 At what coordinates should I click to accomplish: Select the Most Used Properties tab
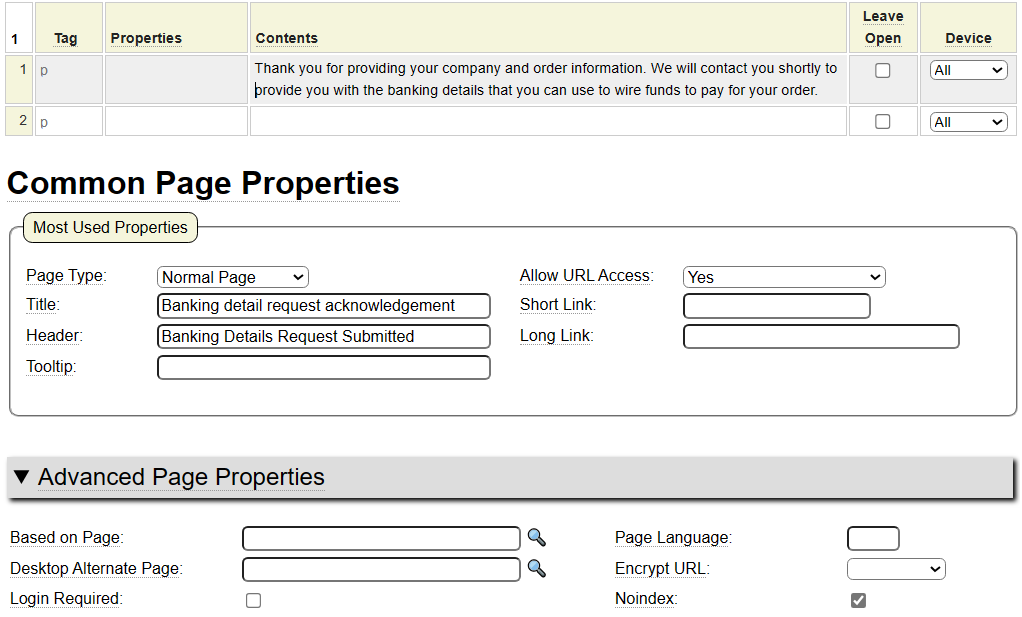pos(110,227)
